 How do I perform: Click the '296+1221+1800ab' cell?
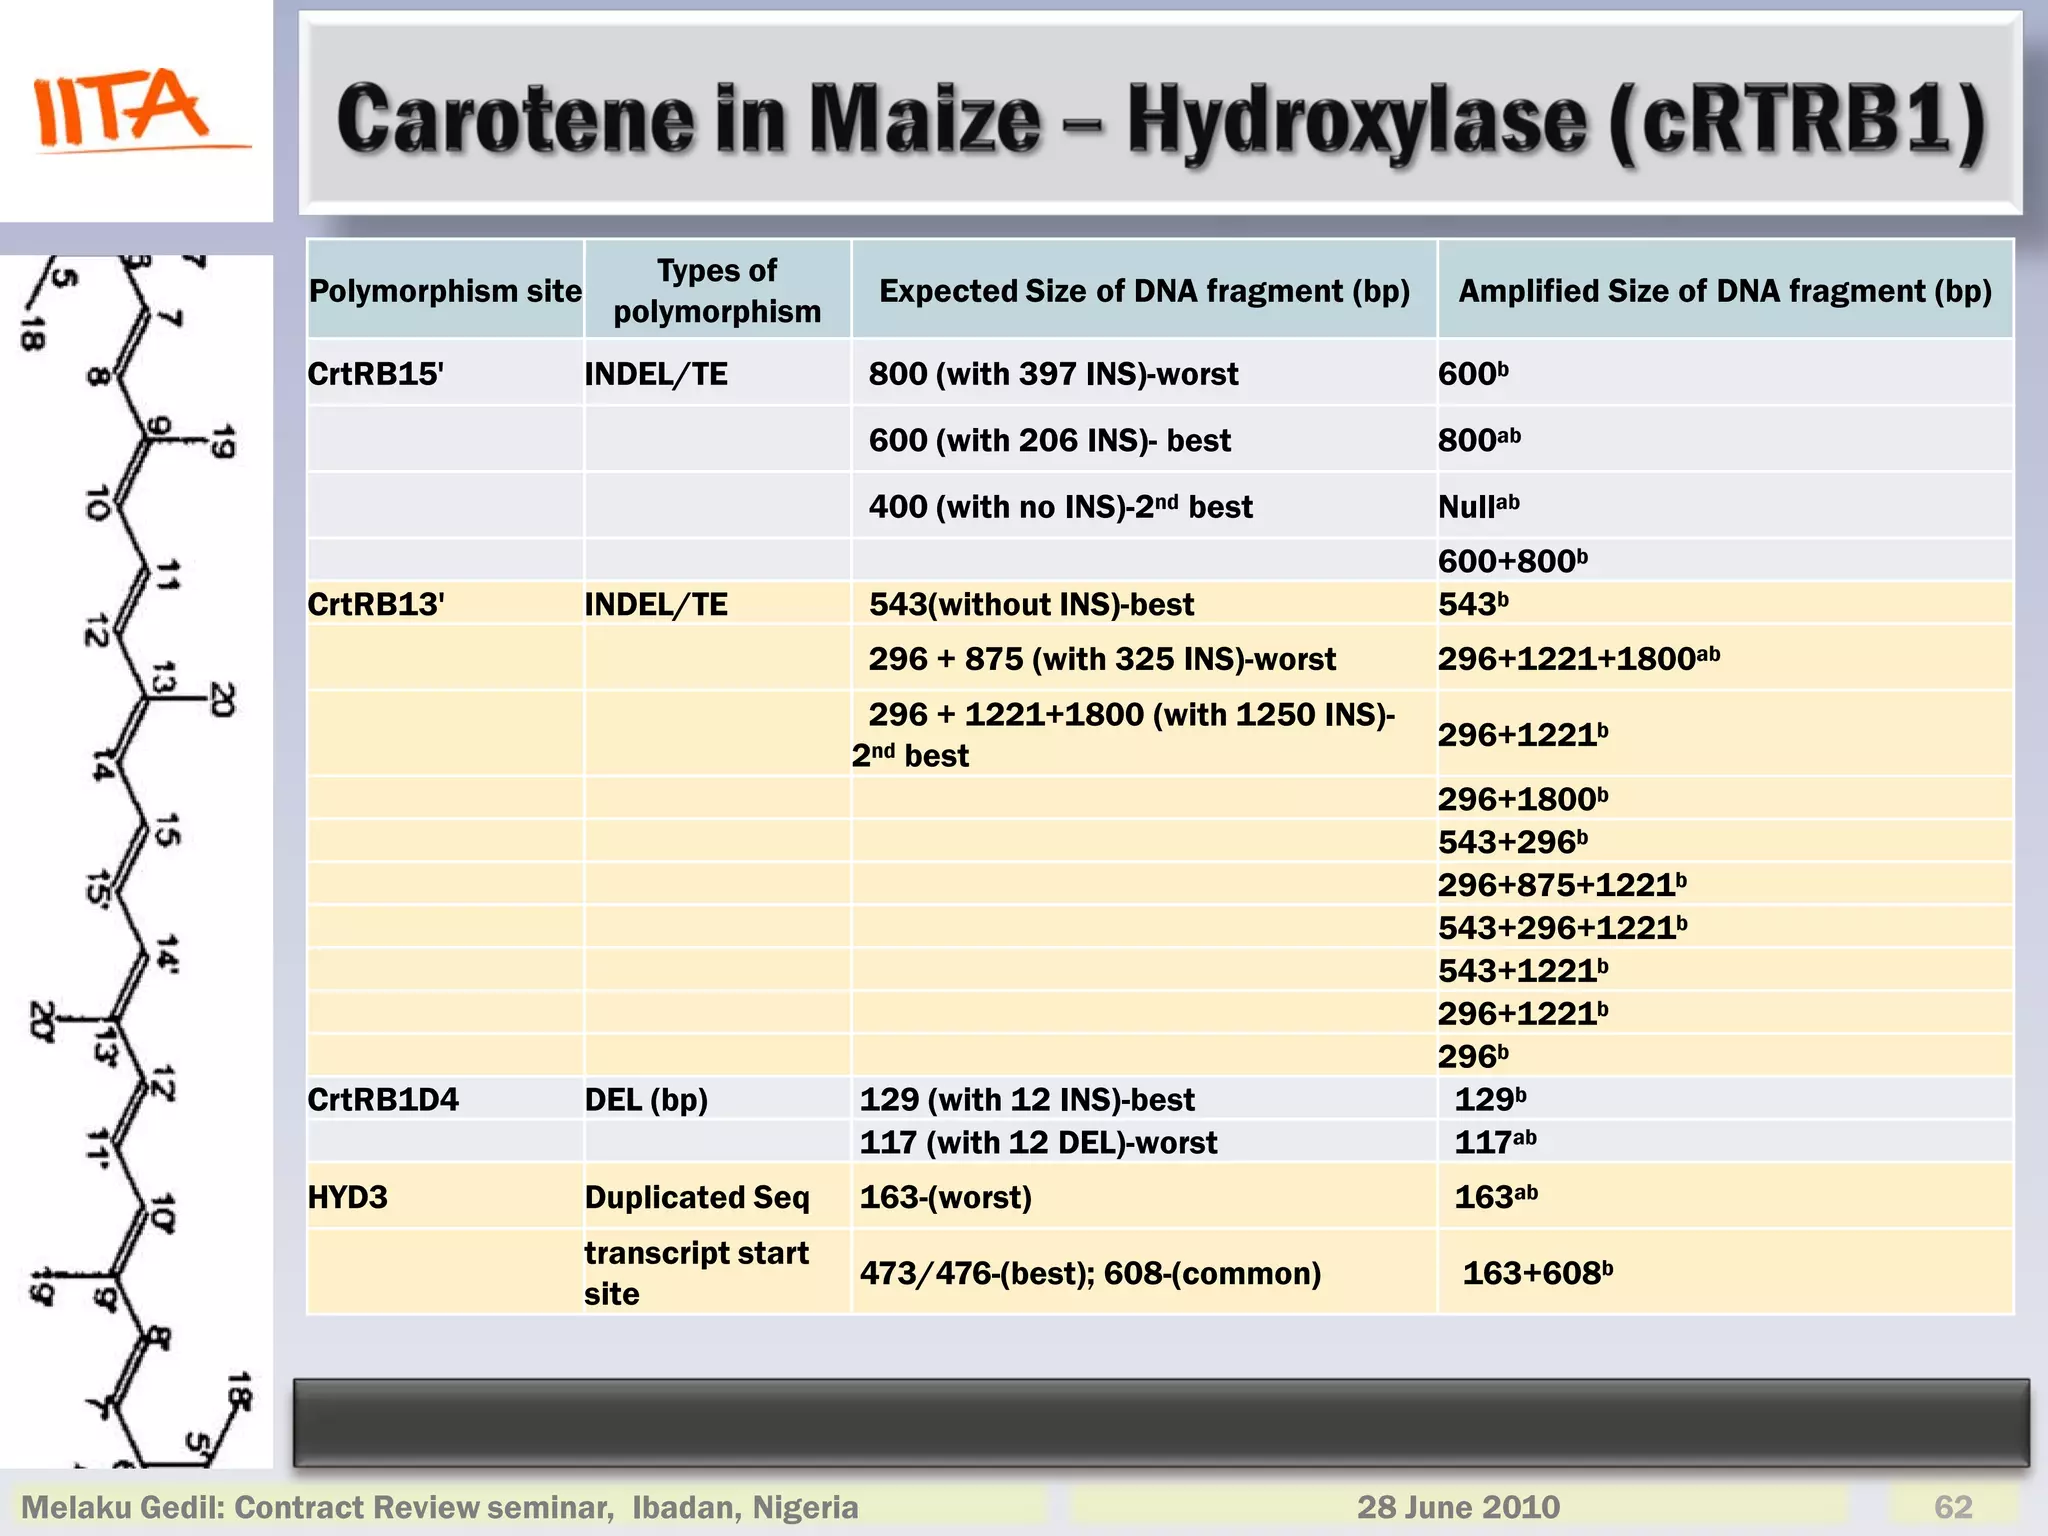(x=1725, y=658)
